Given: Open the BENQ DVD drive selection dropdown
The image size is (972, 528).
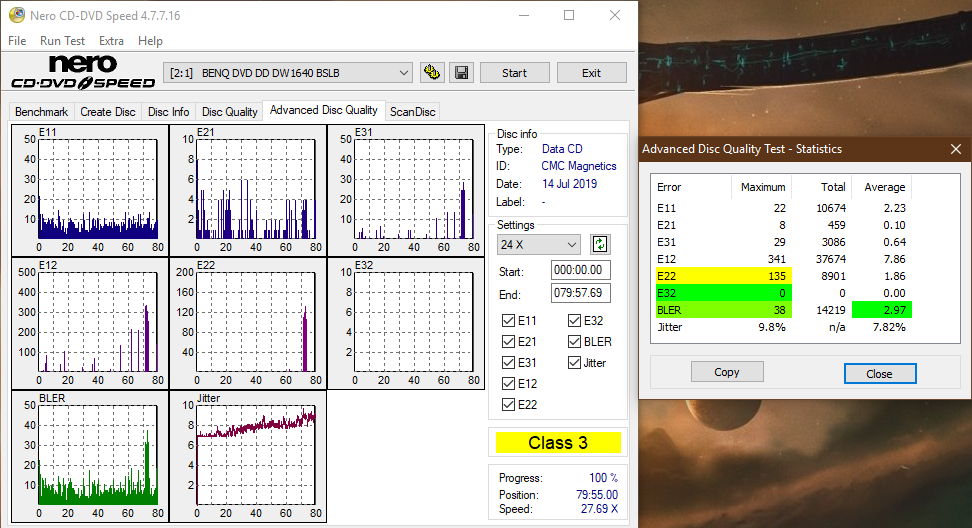Looking at the screenshot, I should tap(288, 73).
